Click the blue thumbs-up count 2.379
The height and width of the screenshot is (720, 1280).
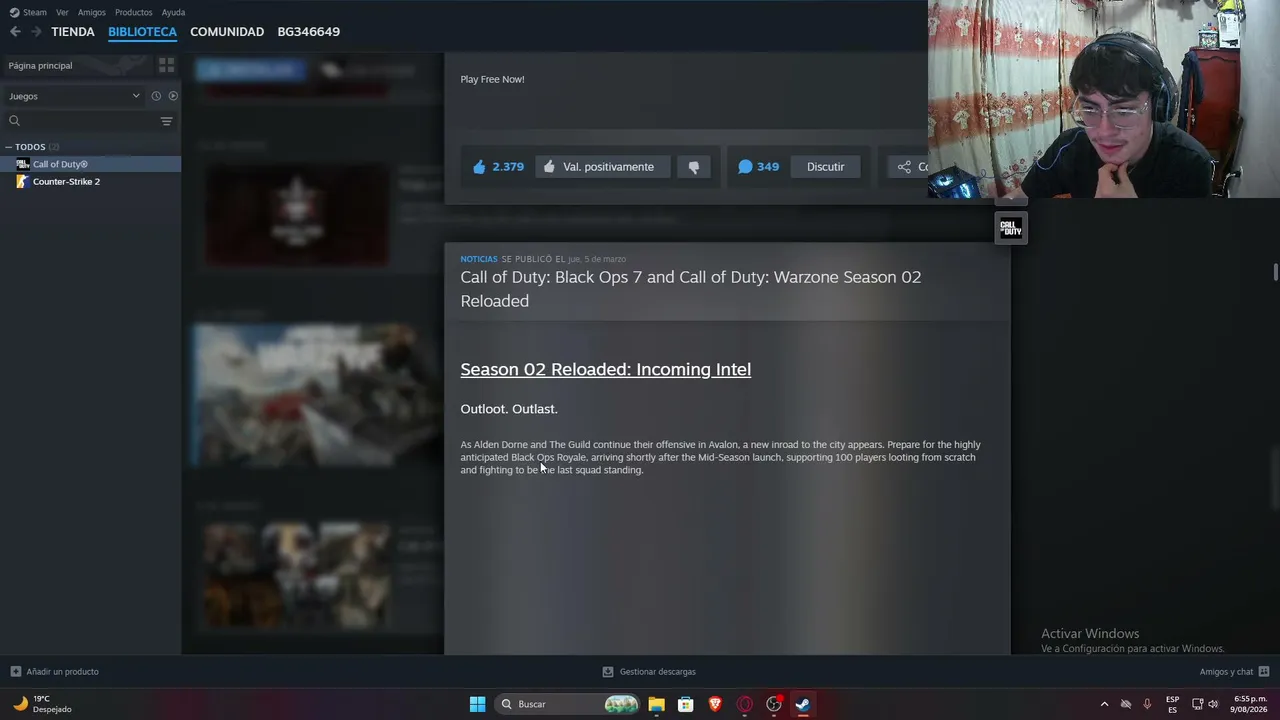click(x=498, y=167)
